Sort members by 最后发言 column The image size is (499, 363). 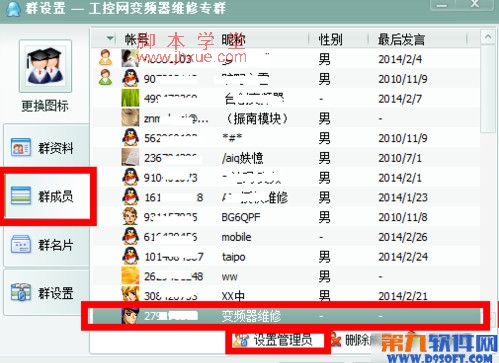click(x=401, y=40)
